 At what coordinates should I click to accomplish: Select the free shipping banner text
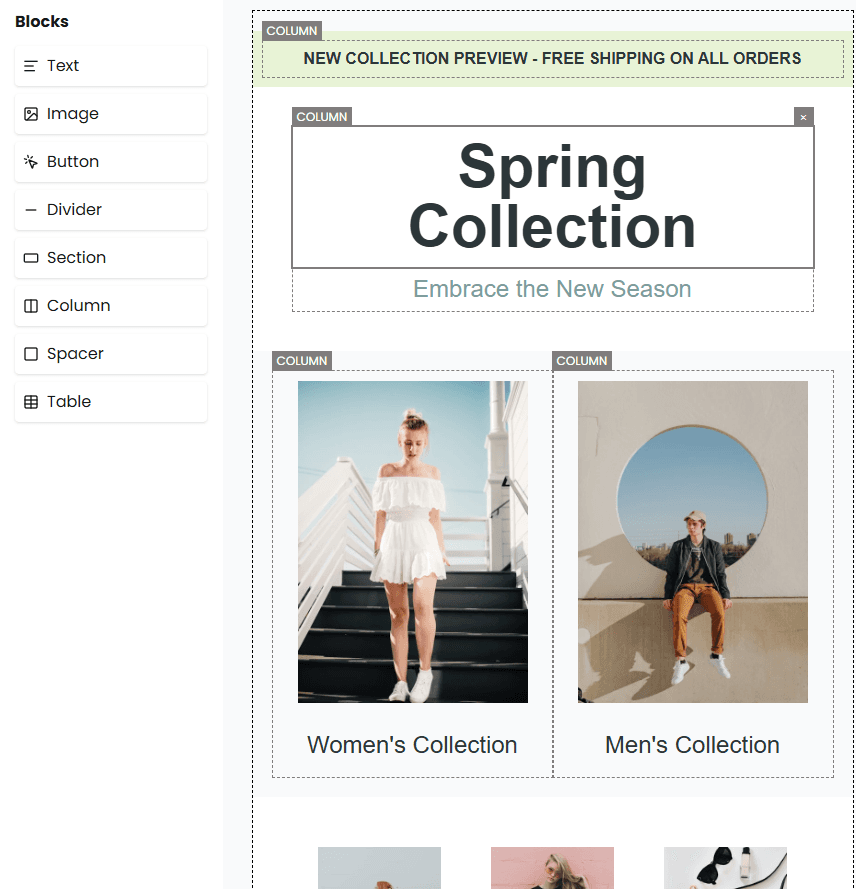552,58
